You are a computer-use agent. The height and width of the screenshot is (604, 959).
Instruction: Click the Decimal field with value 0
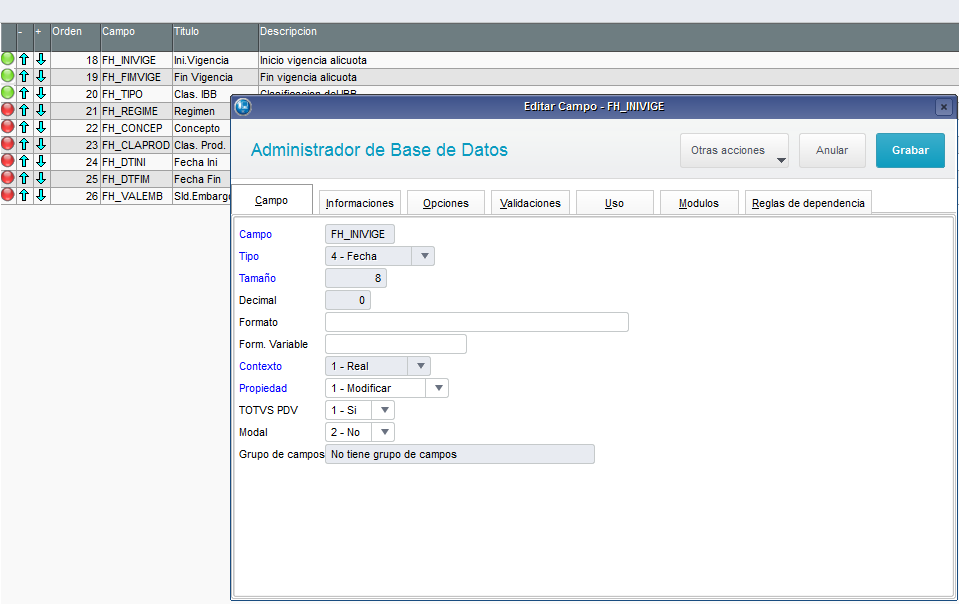pos(348,300)
